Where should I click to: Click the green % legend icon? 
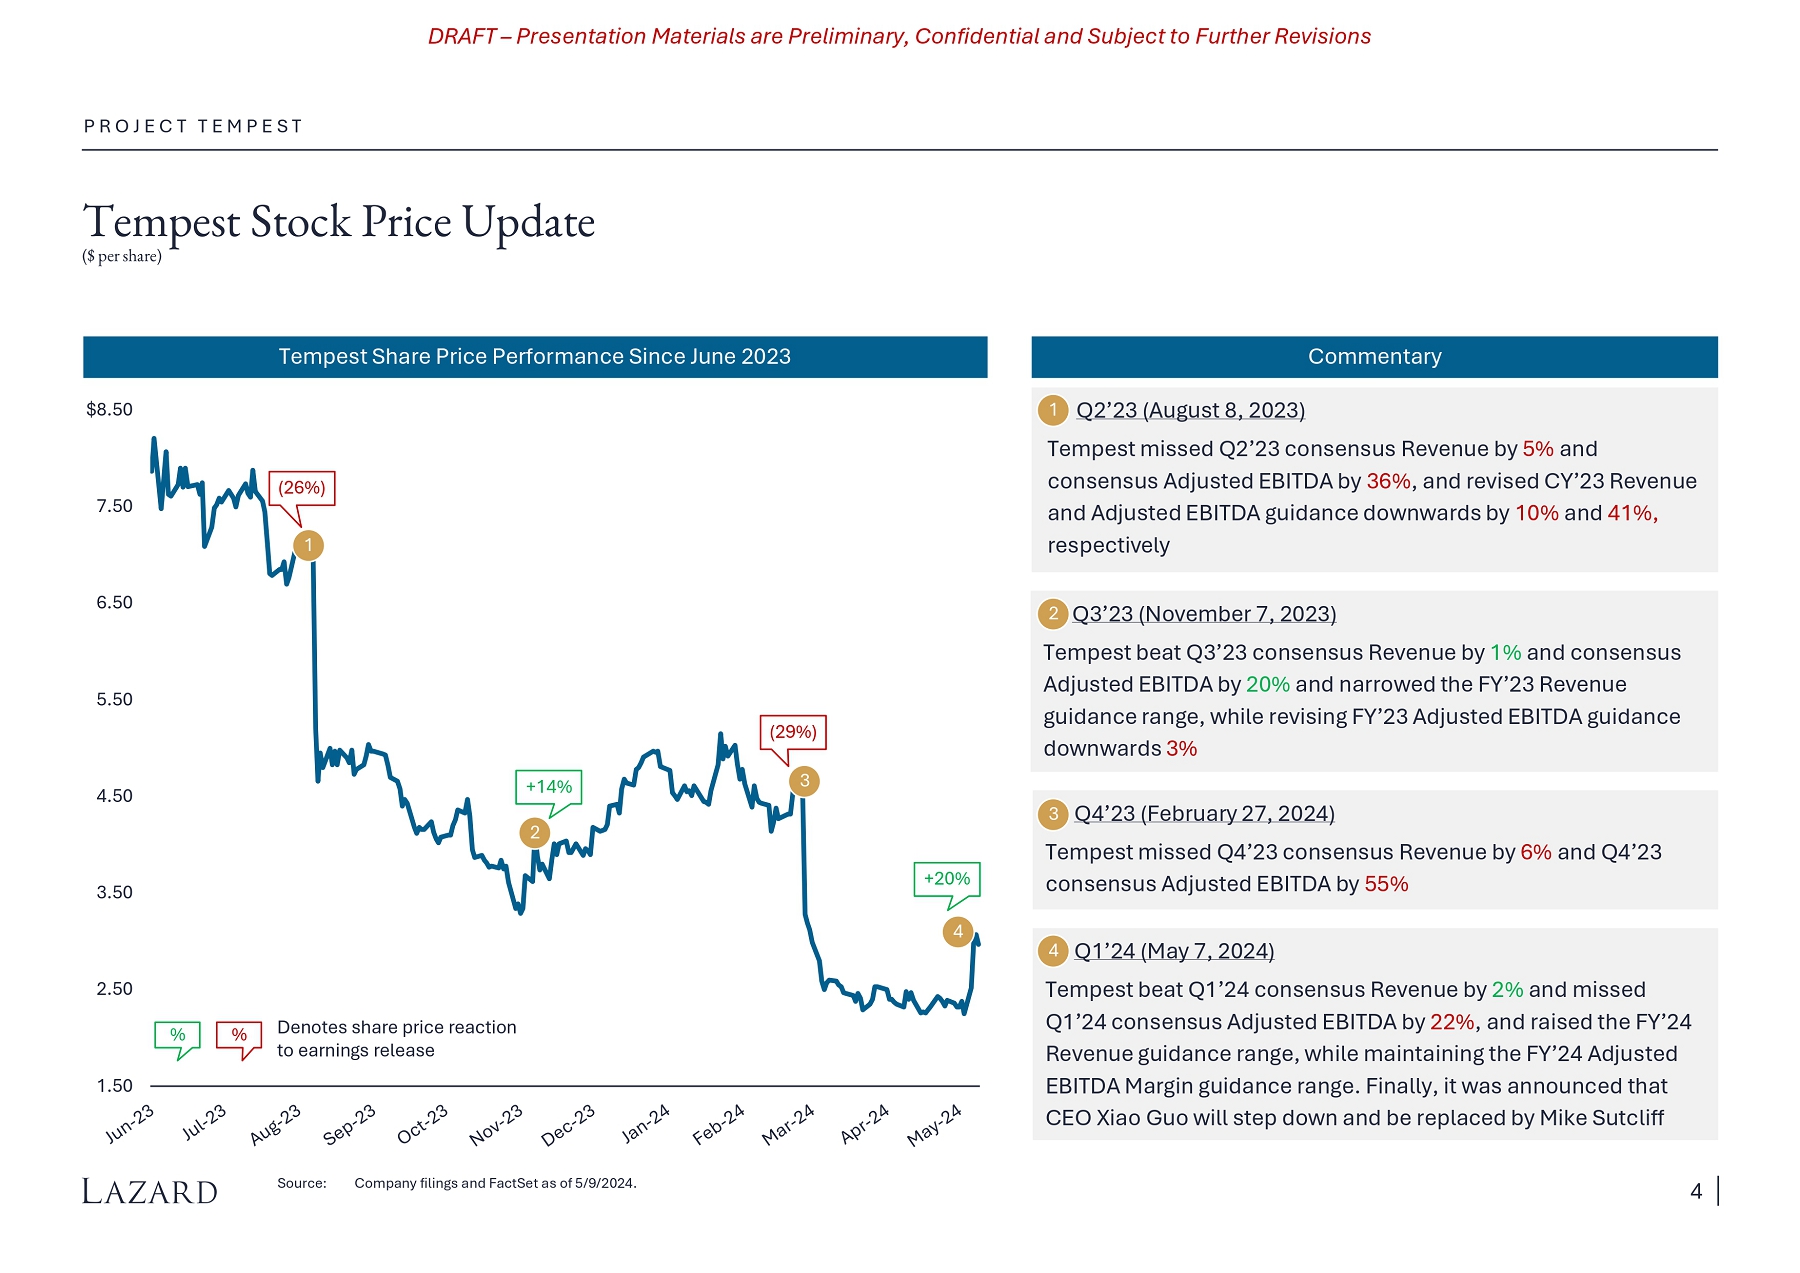coord(178,1035)
